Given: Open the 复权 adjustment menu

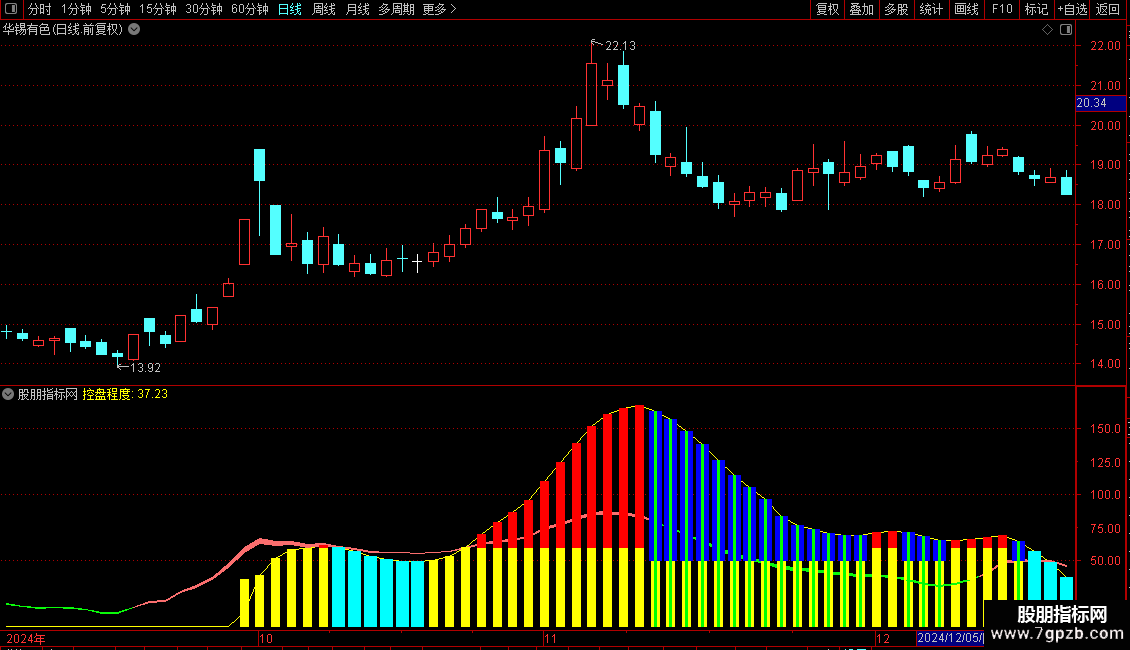Looking at the screenshot, I should click(827, 9).
